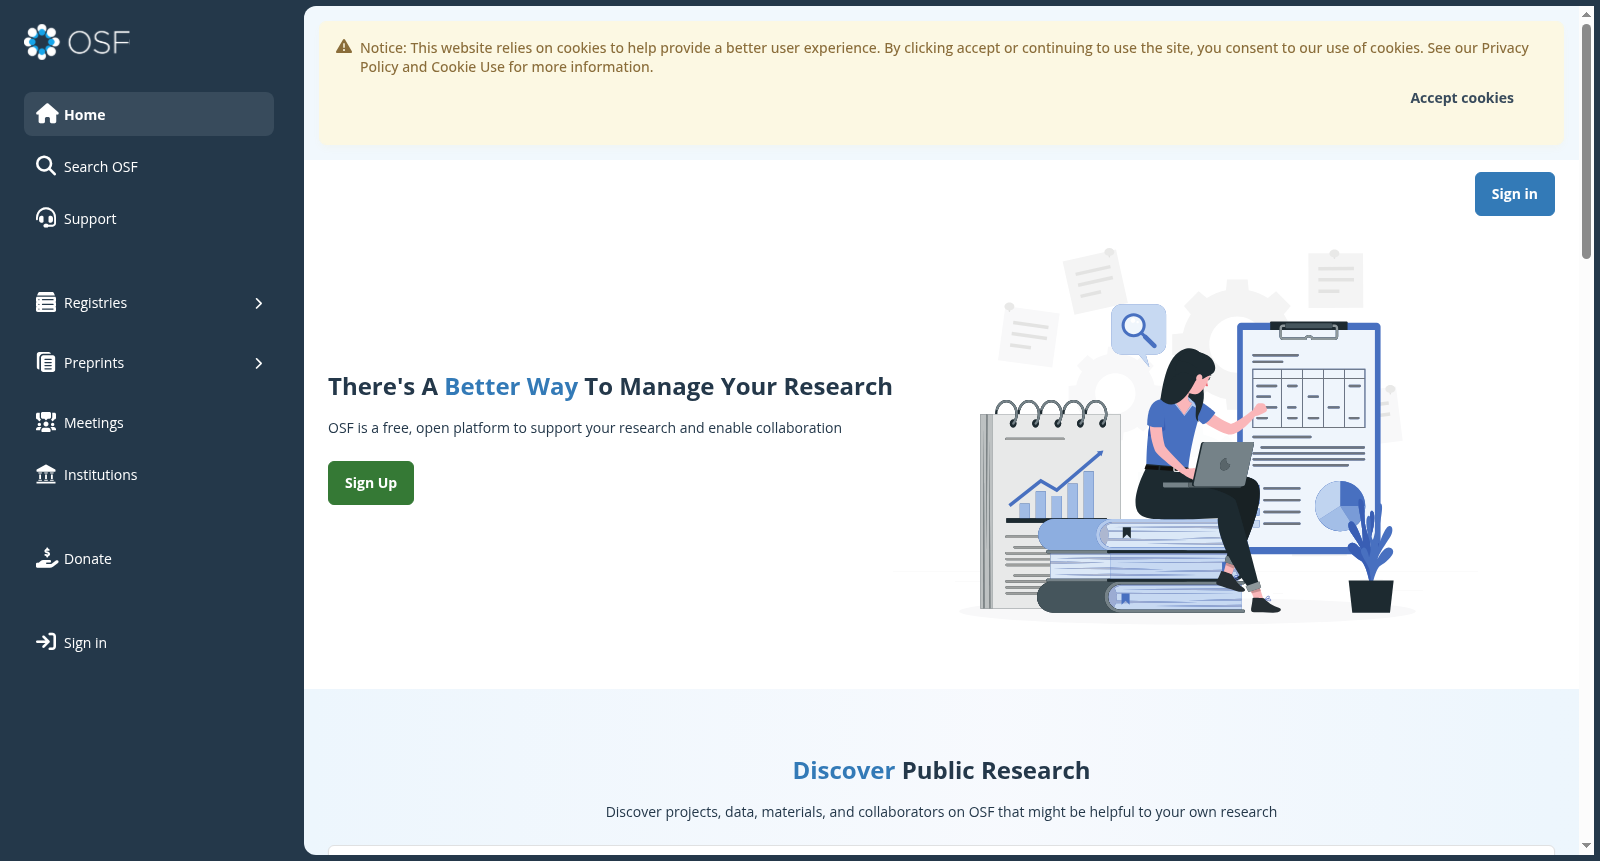Screen dimensions: 1600x861
Task: Click the sidebar Sign in arrow icon
Action: coord(46,642)
